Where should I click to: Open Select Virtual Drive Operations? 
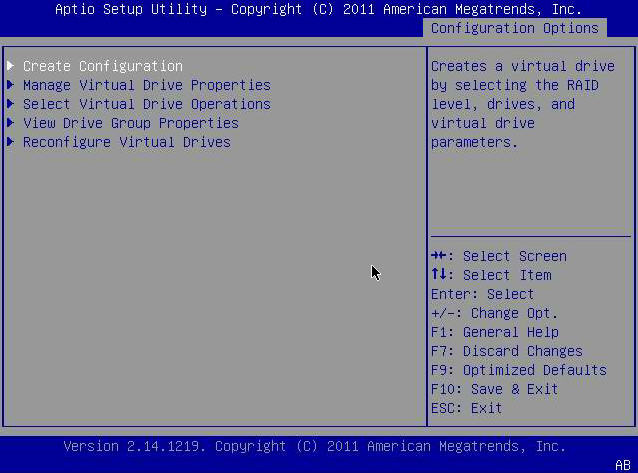click(146, 104)
